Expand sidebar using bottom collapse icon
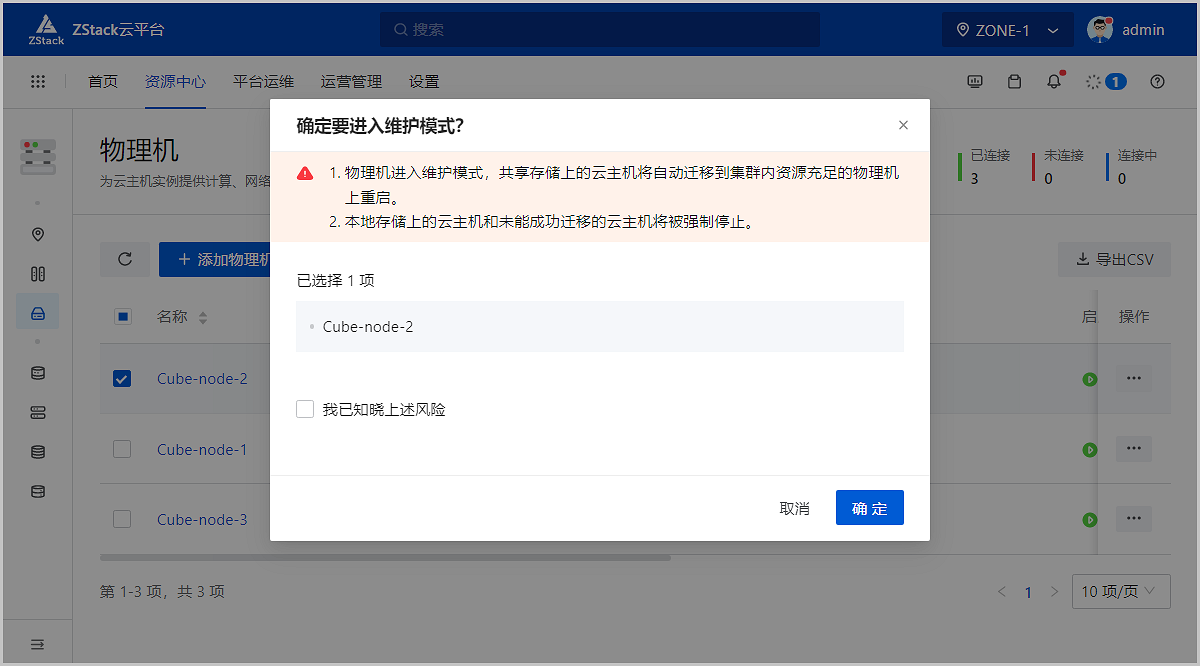 [37, 644]
